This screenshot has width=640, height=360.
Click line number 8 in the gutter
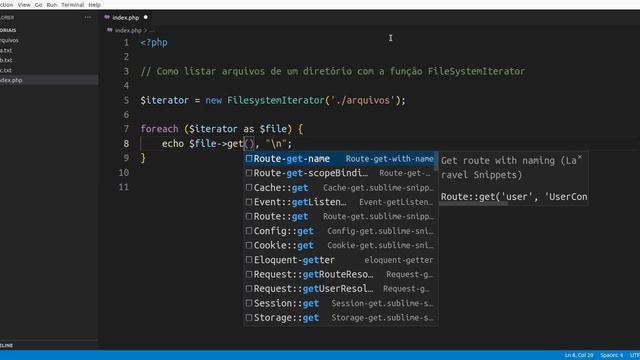point(126,144)
